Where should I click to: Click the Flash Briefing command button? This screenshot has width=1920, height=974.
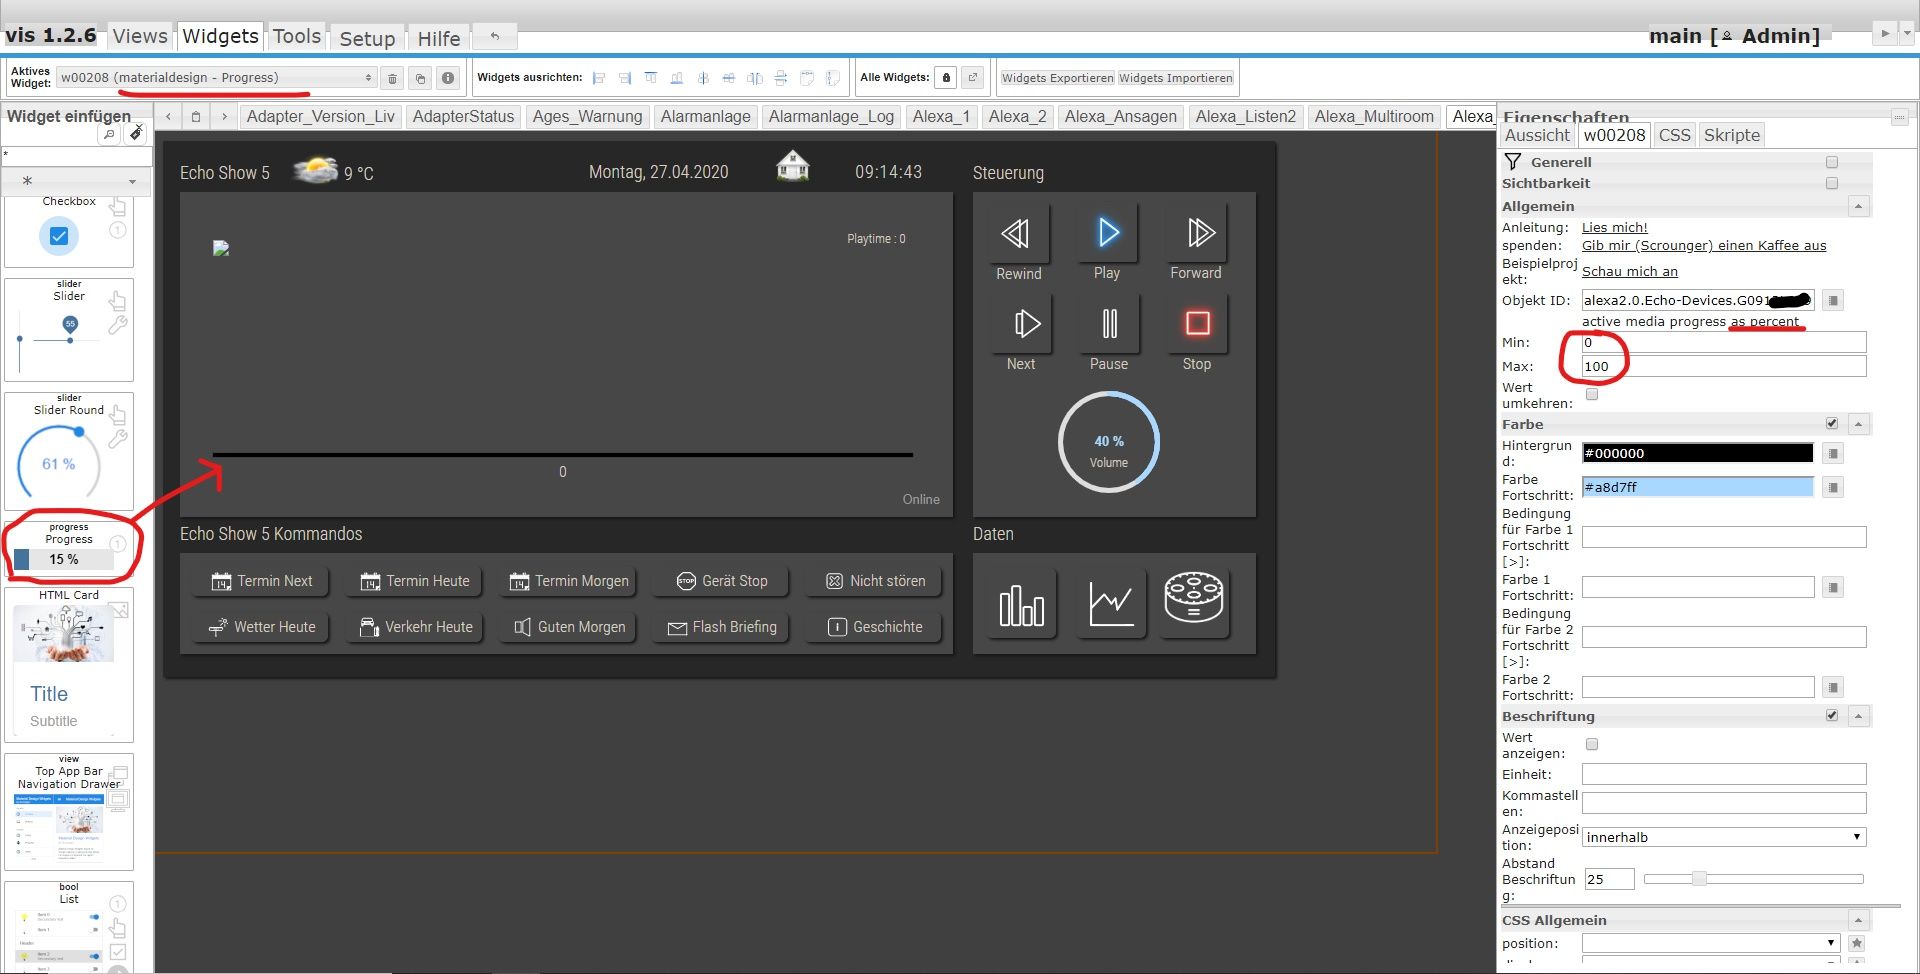(723, 627)
